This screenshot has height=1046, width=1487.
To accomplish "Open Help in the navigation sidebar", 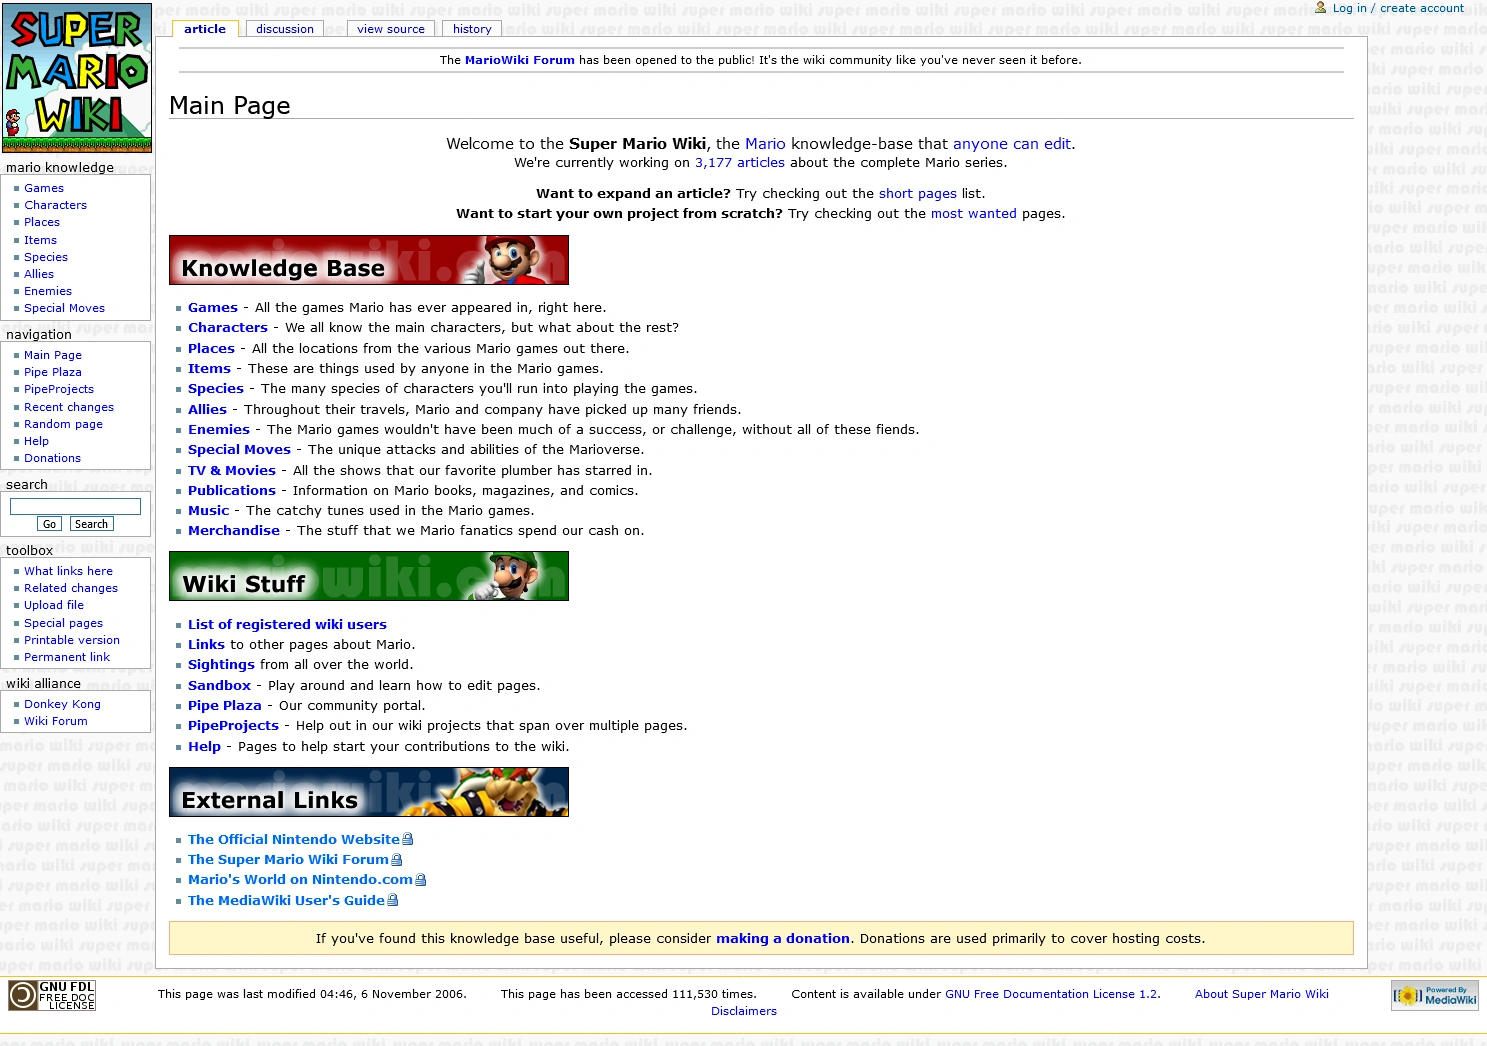I will (x=37, y=441).
